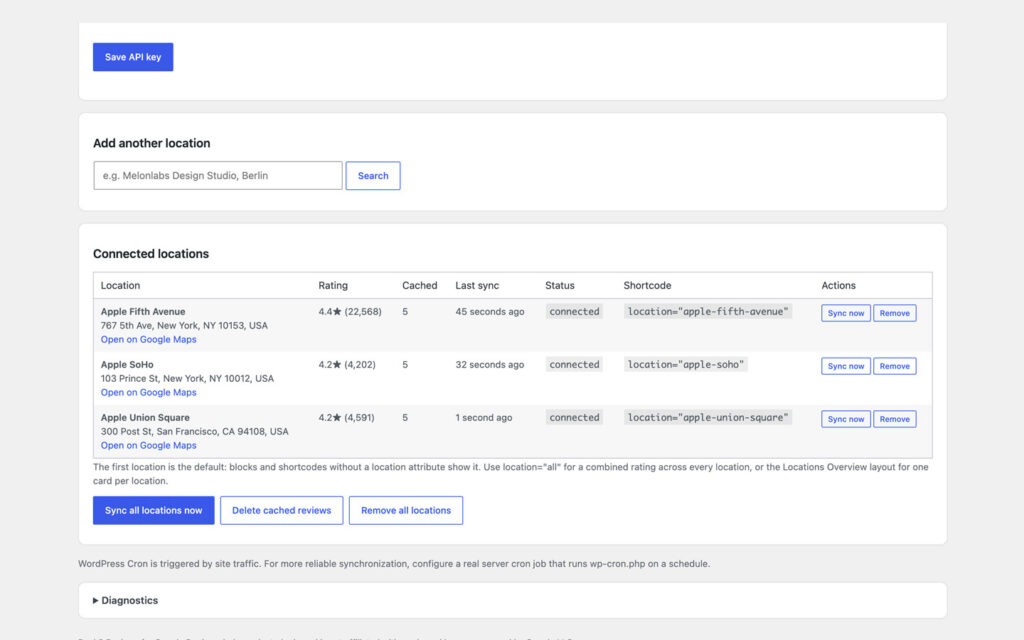
Task: Sync now the Apple Union Square location
Action: pyautogui.click(x=846, y=419)
